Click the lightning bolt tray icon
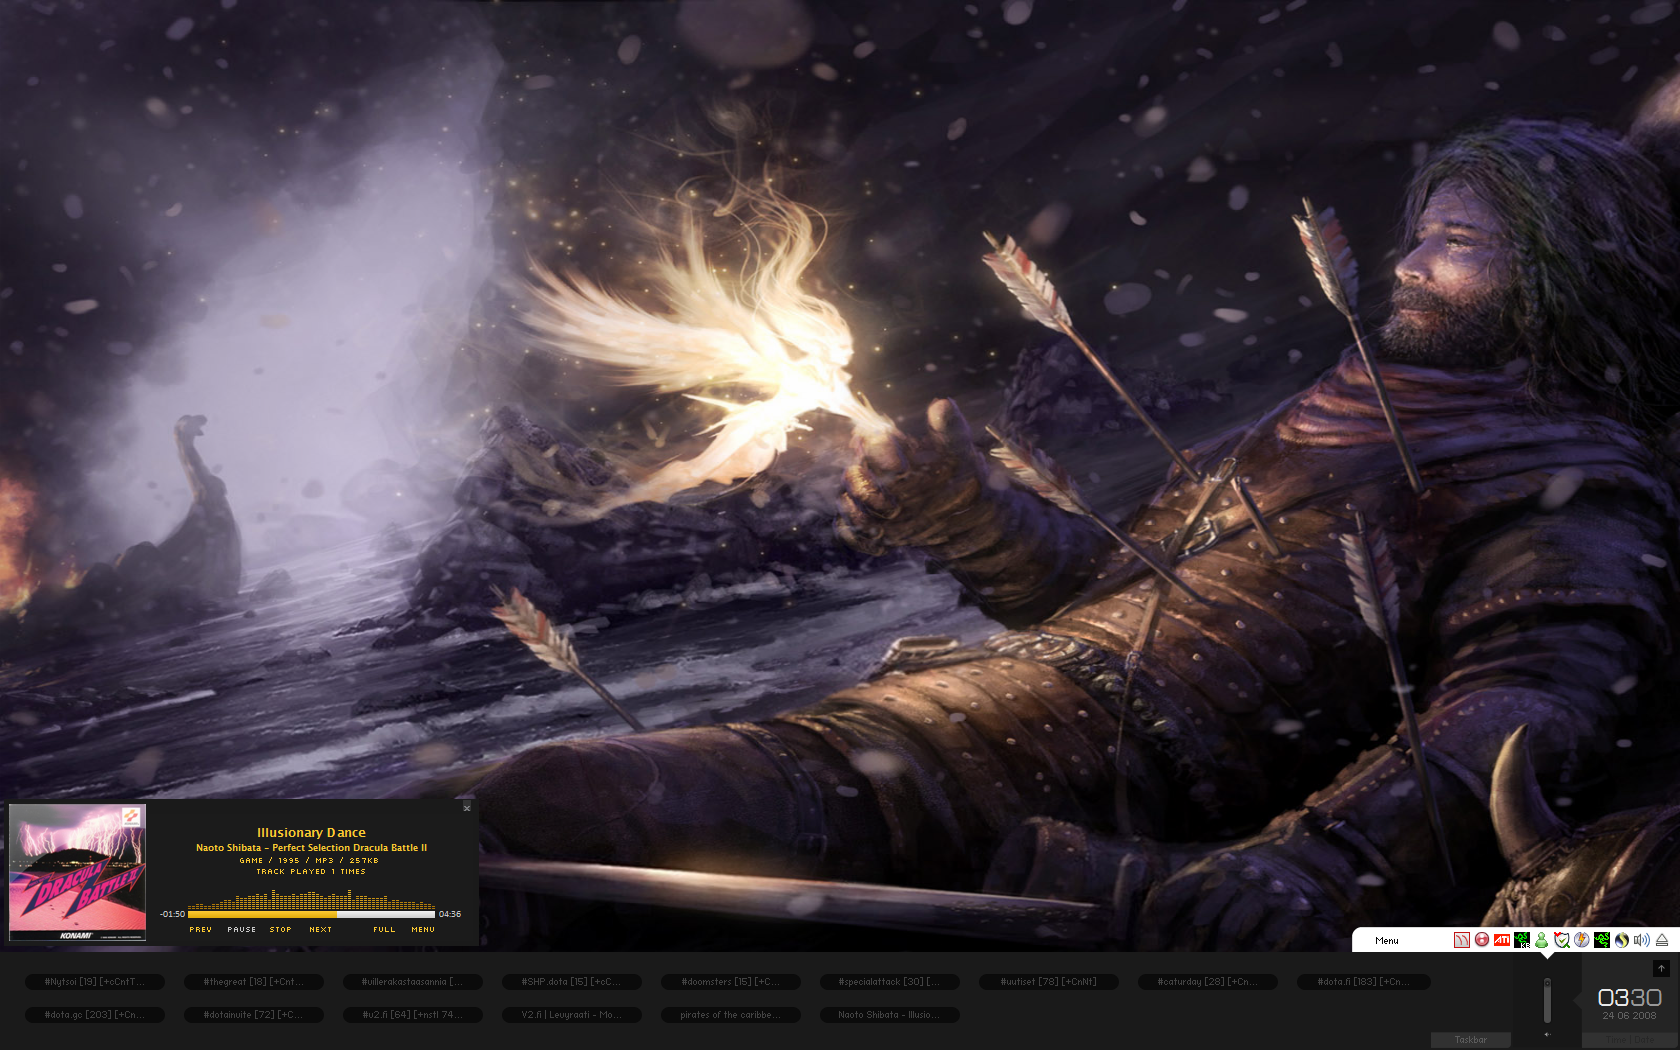Screen dimensions: 1680x1050 pyautogui.click(x=1581, y=940)
